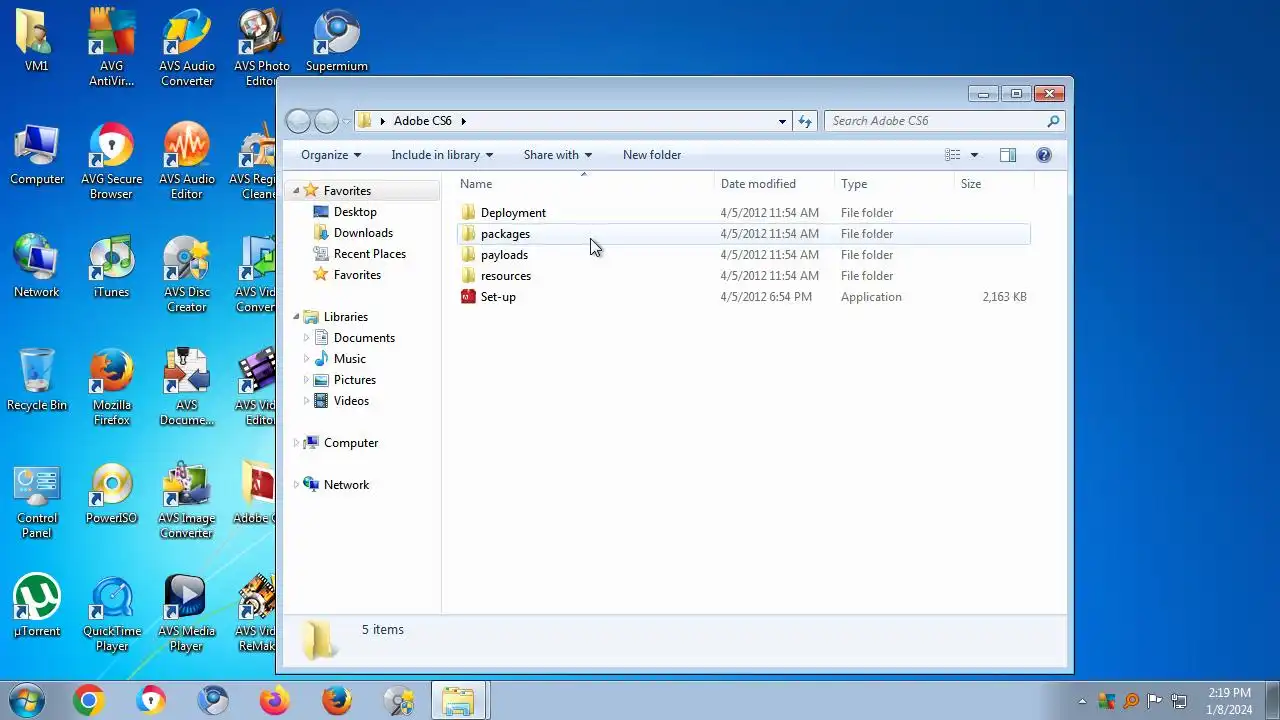Open Include in library menu
The height and width of the screenshot is (720, 1280).
(x=442, y=155)
